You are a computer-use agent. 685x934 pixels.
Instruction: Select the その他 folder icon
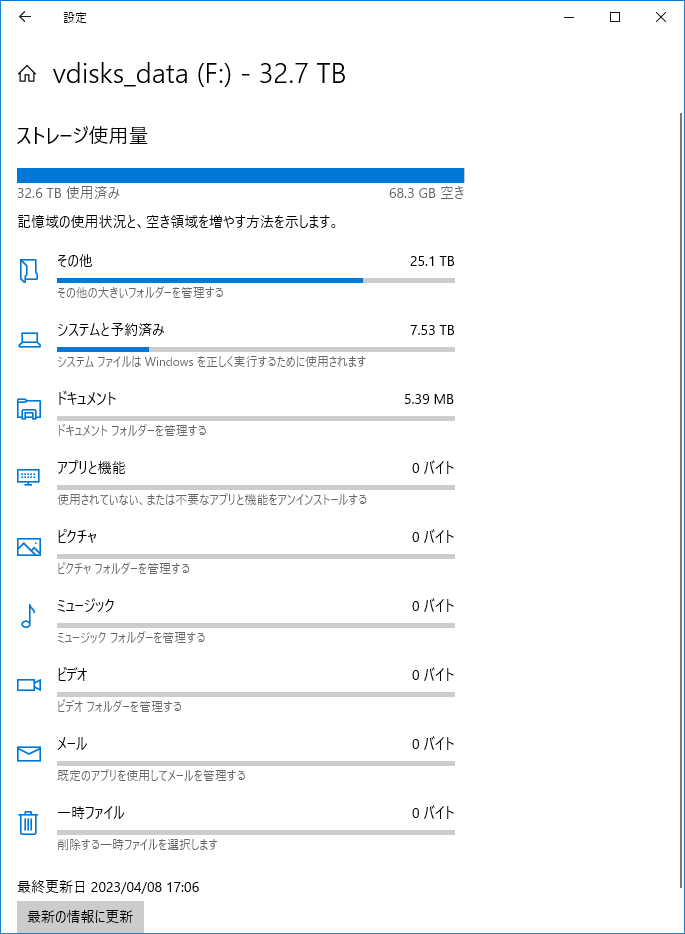point(29,270)
